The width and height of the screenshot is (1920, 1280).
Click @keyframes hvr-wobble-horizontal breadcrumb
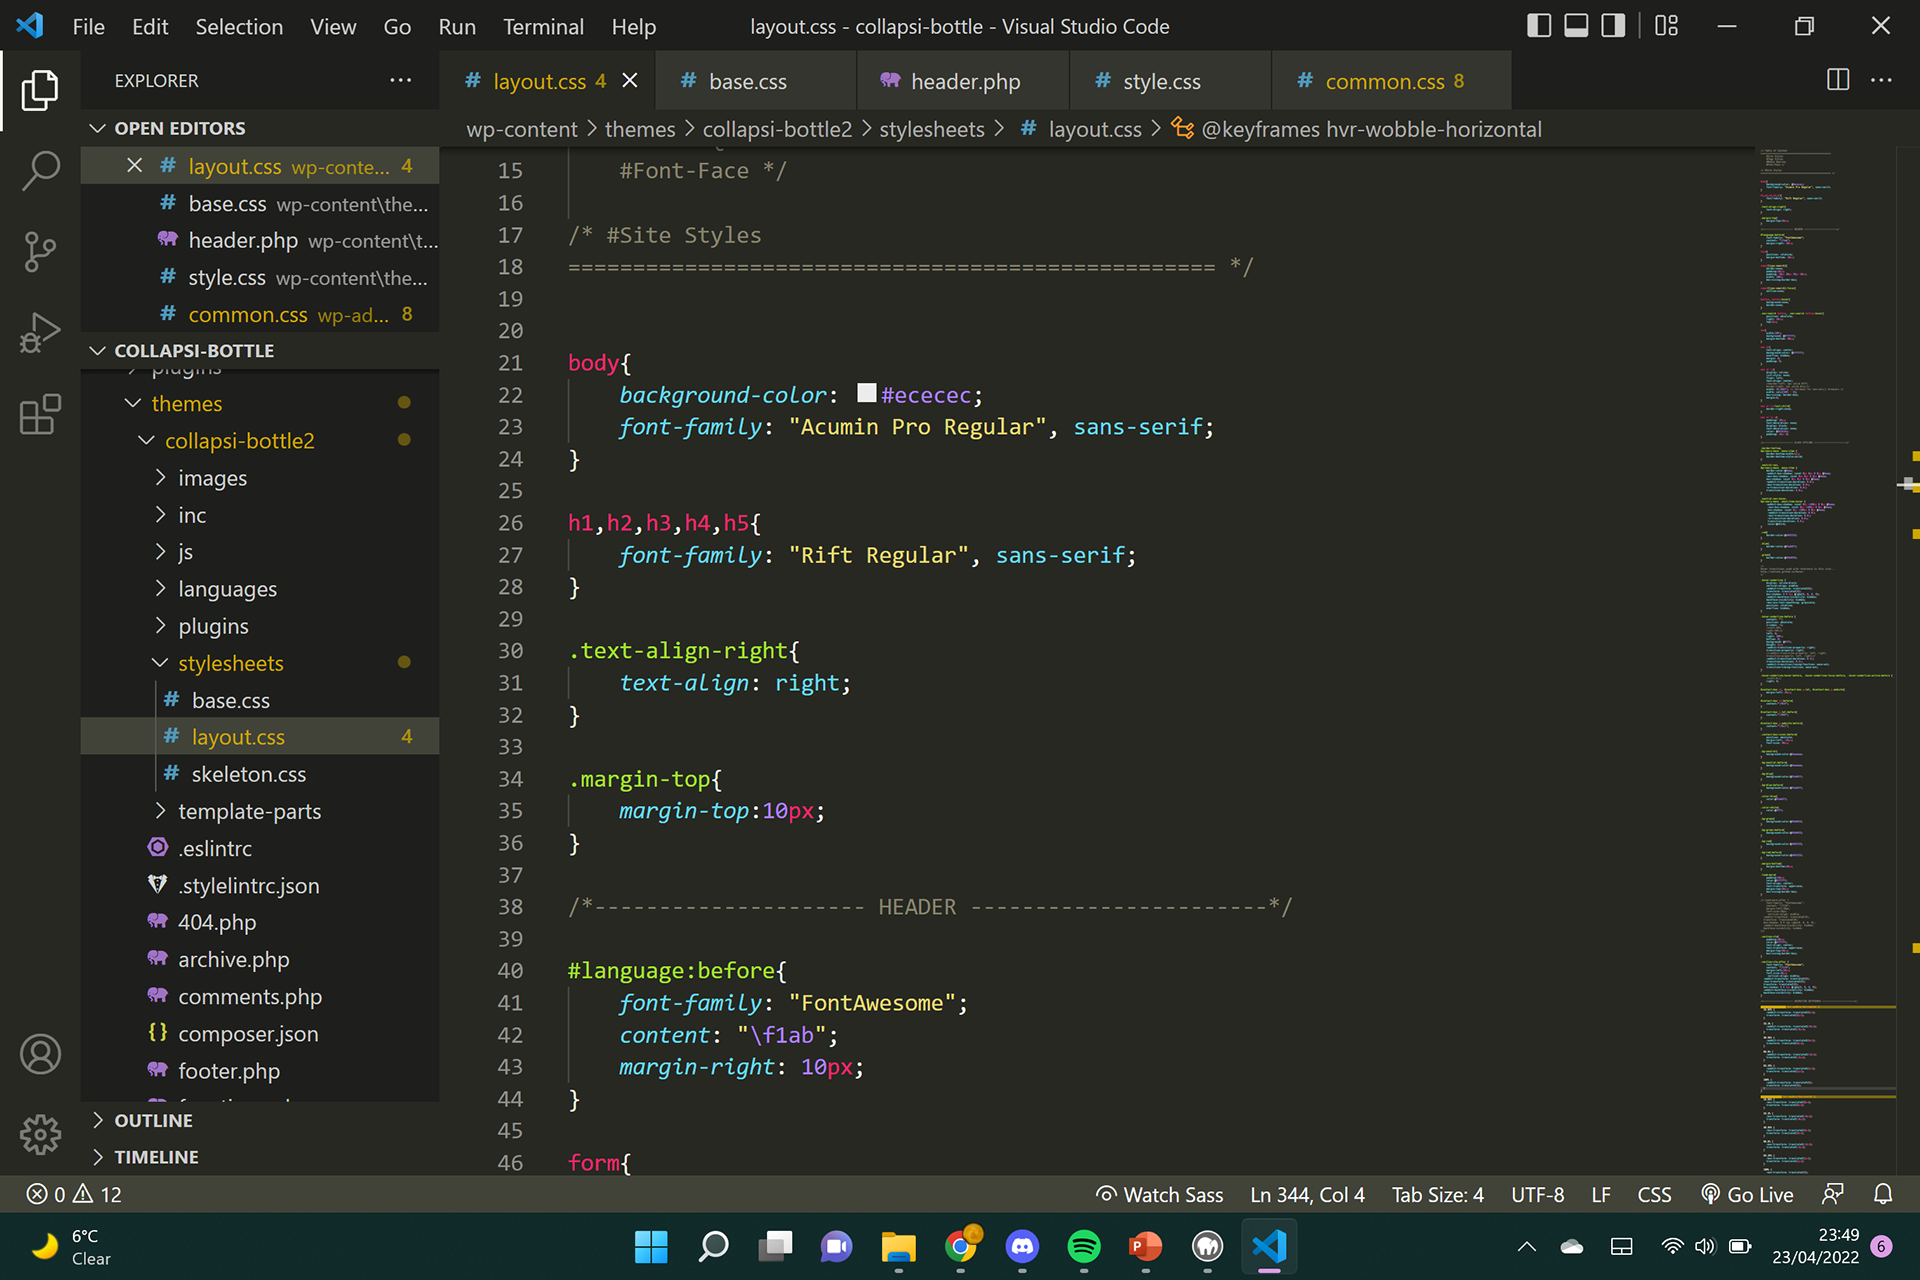[x=1357, y=129]
